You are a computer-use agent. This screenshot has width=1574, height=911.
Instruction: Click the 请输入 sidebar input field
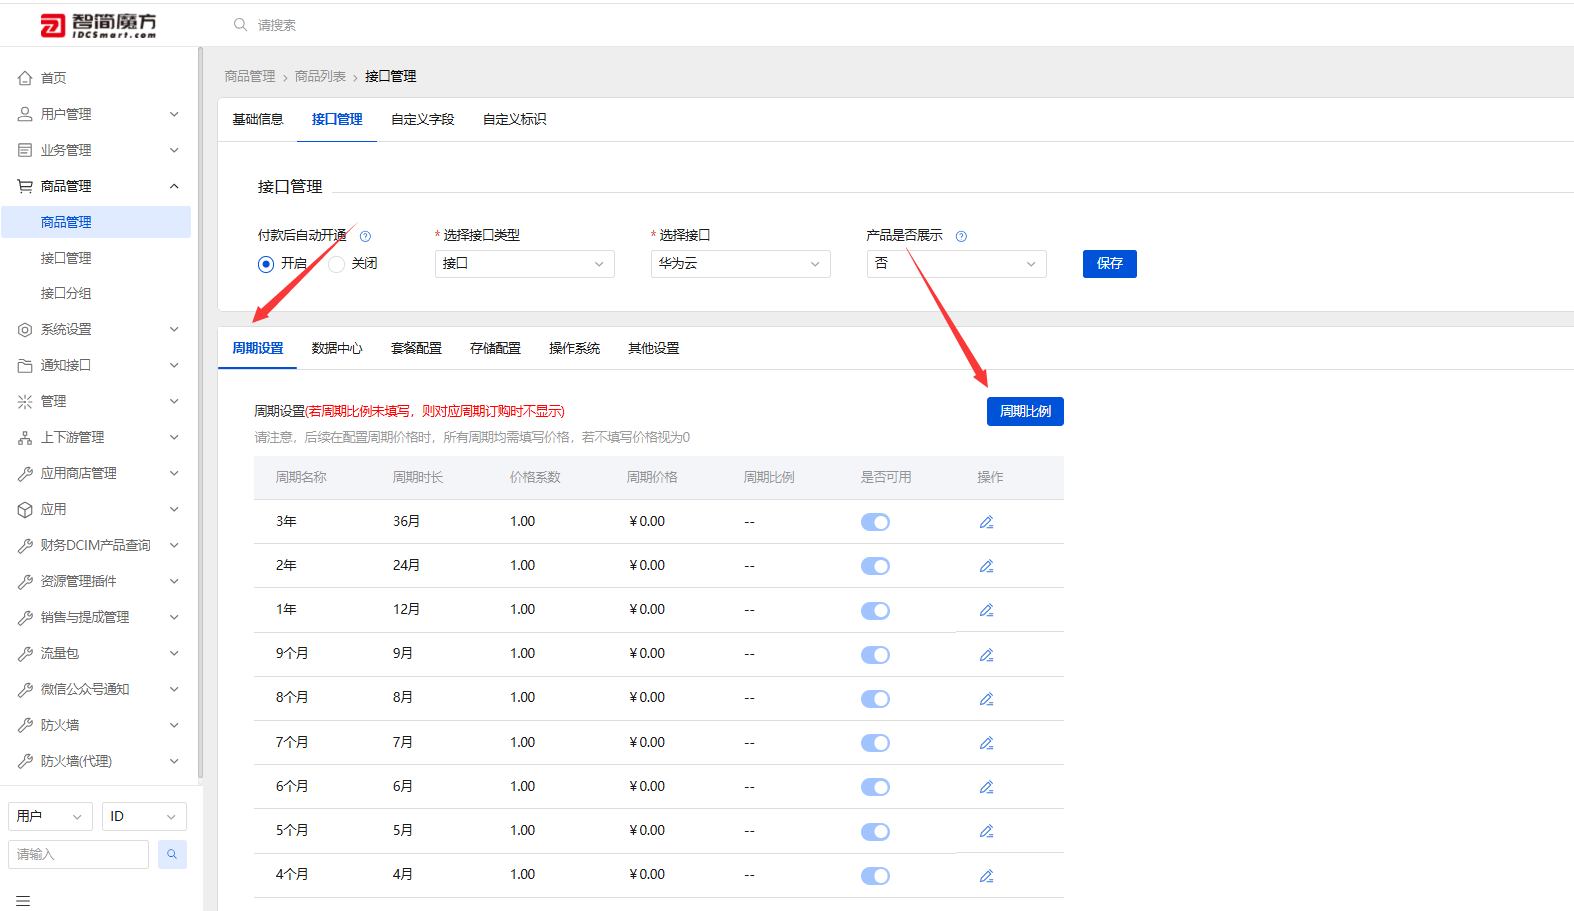point(78,854)
